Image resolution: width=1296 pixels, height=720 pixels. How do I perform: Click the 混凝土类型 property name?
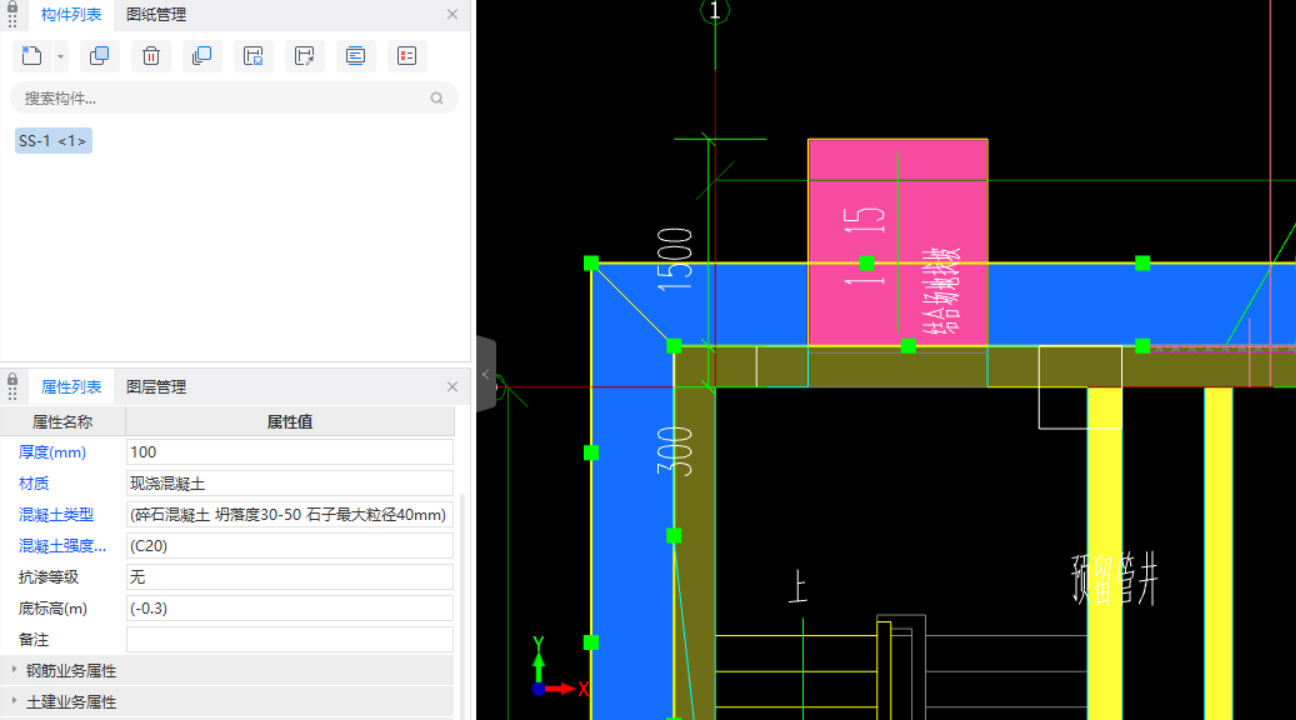(x=56, y=515)
